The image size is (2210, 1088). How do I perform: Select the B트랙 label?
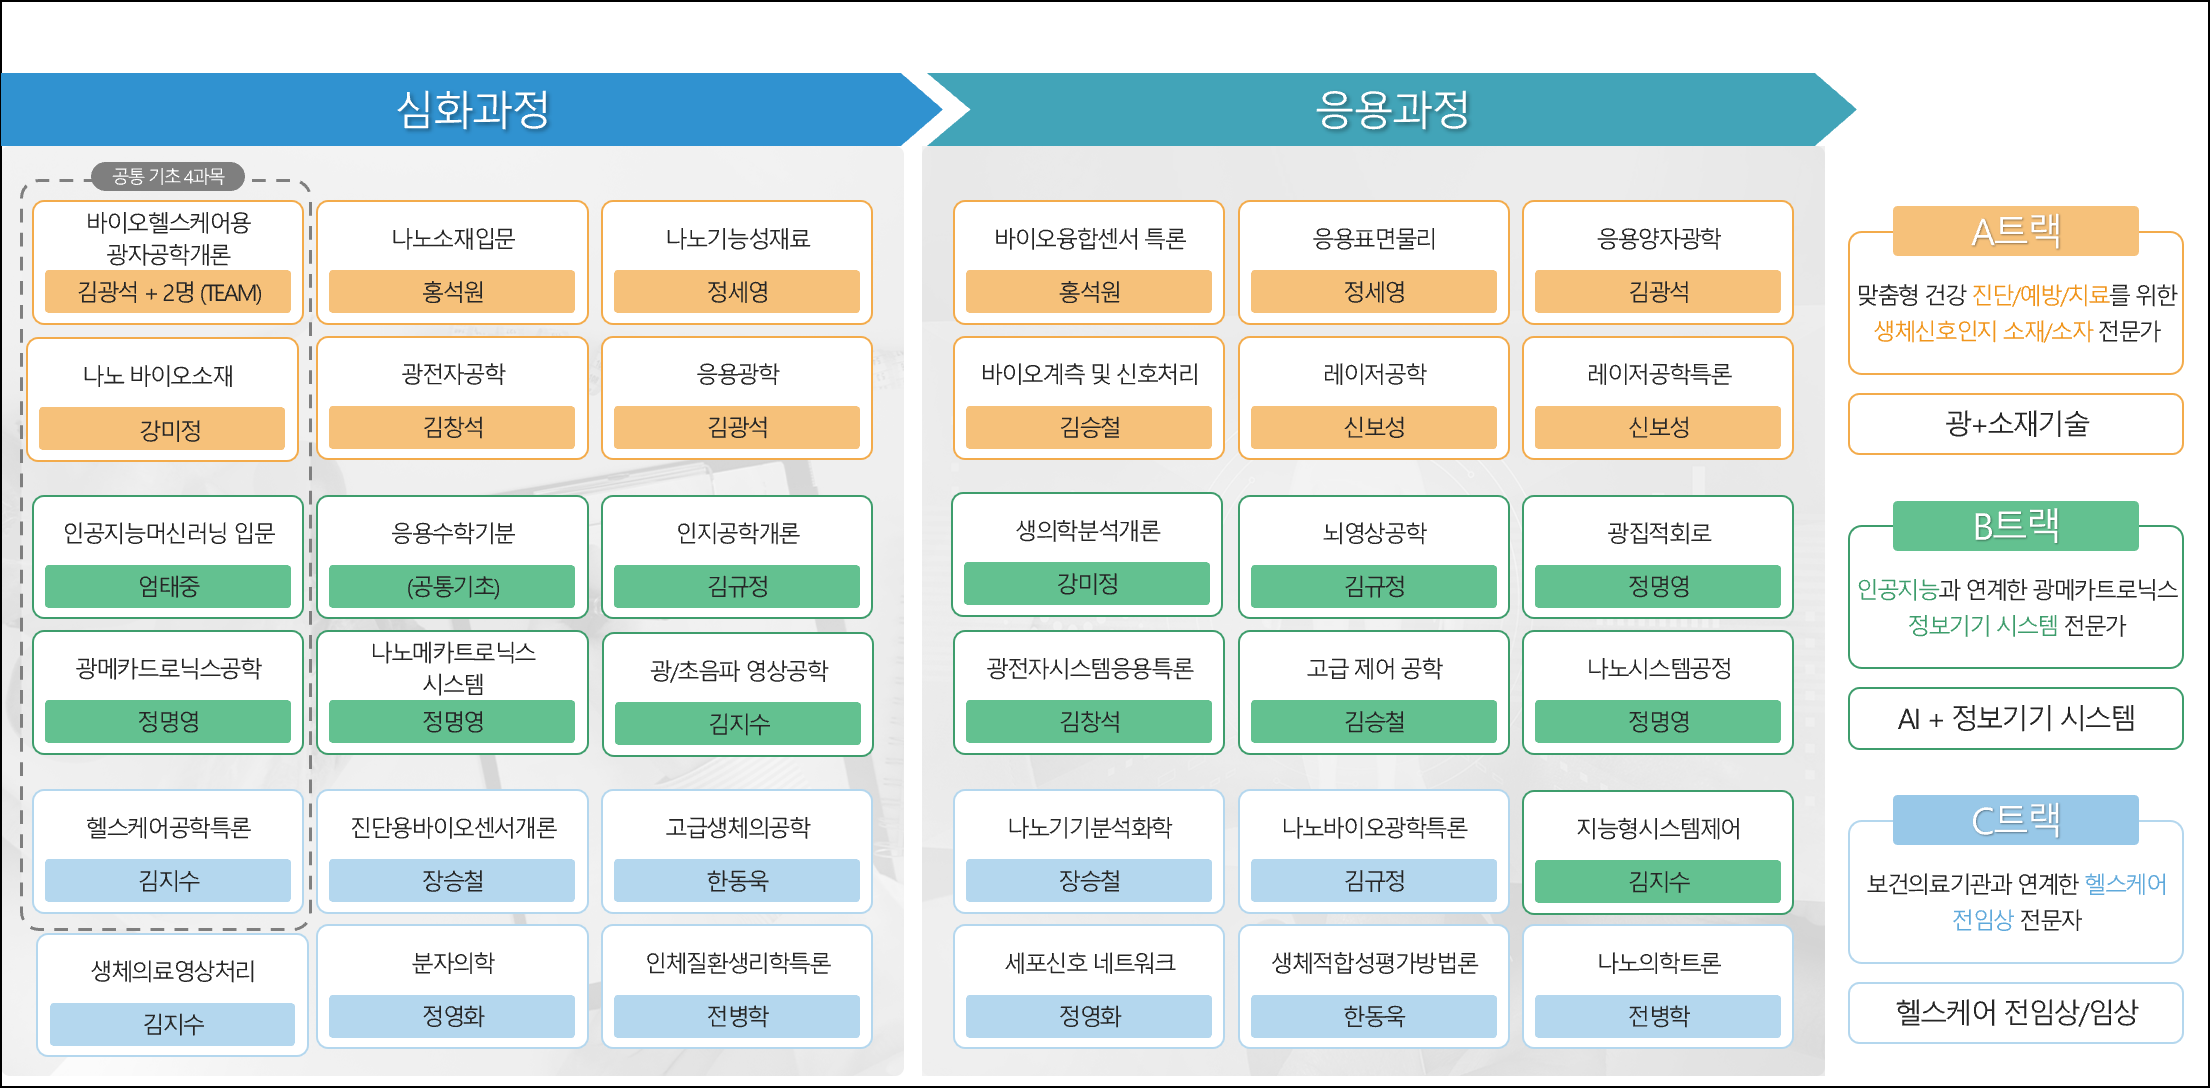[x=2015, y=525]
